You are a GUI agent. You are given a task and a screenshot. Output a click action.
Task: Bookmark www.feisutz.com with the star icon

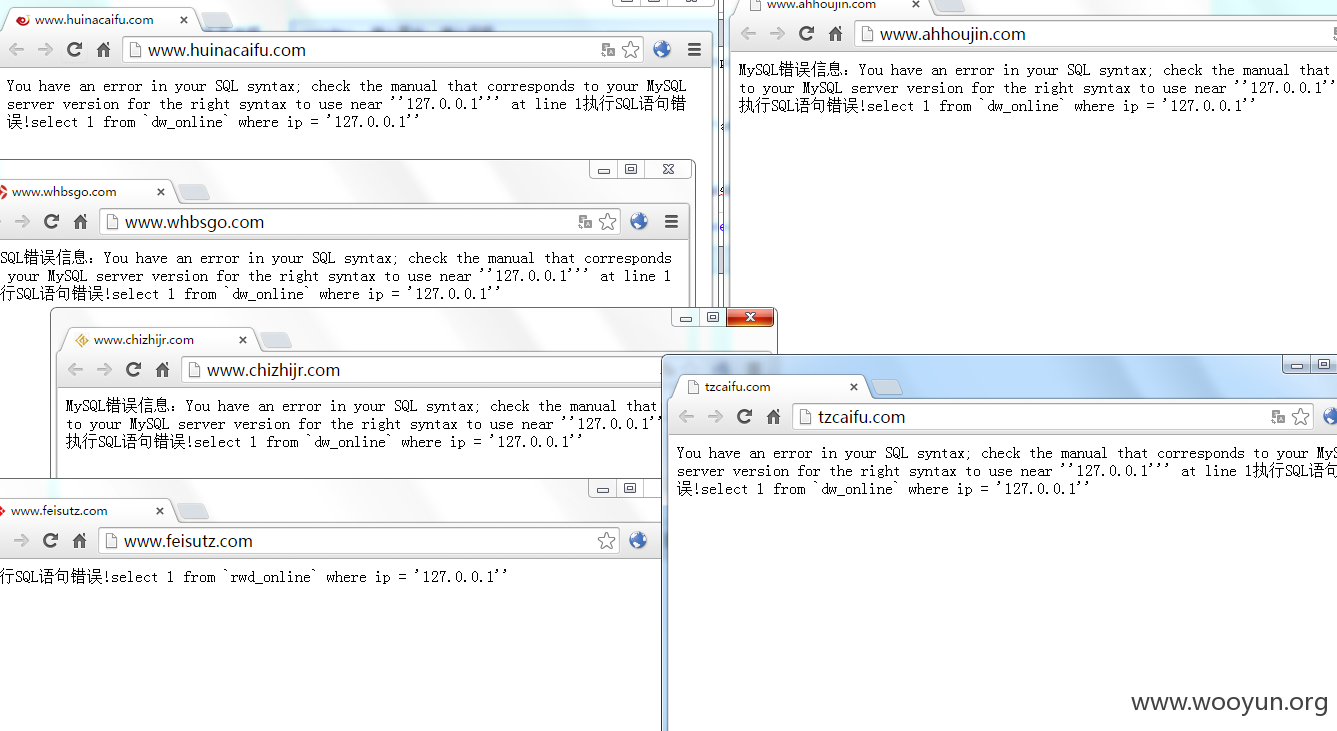coord(607,541)
